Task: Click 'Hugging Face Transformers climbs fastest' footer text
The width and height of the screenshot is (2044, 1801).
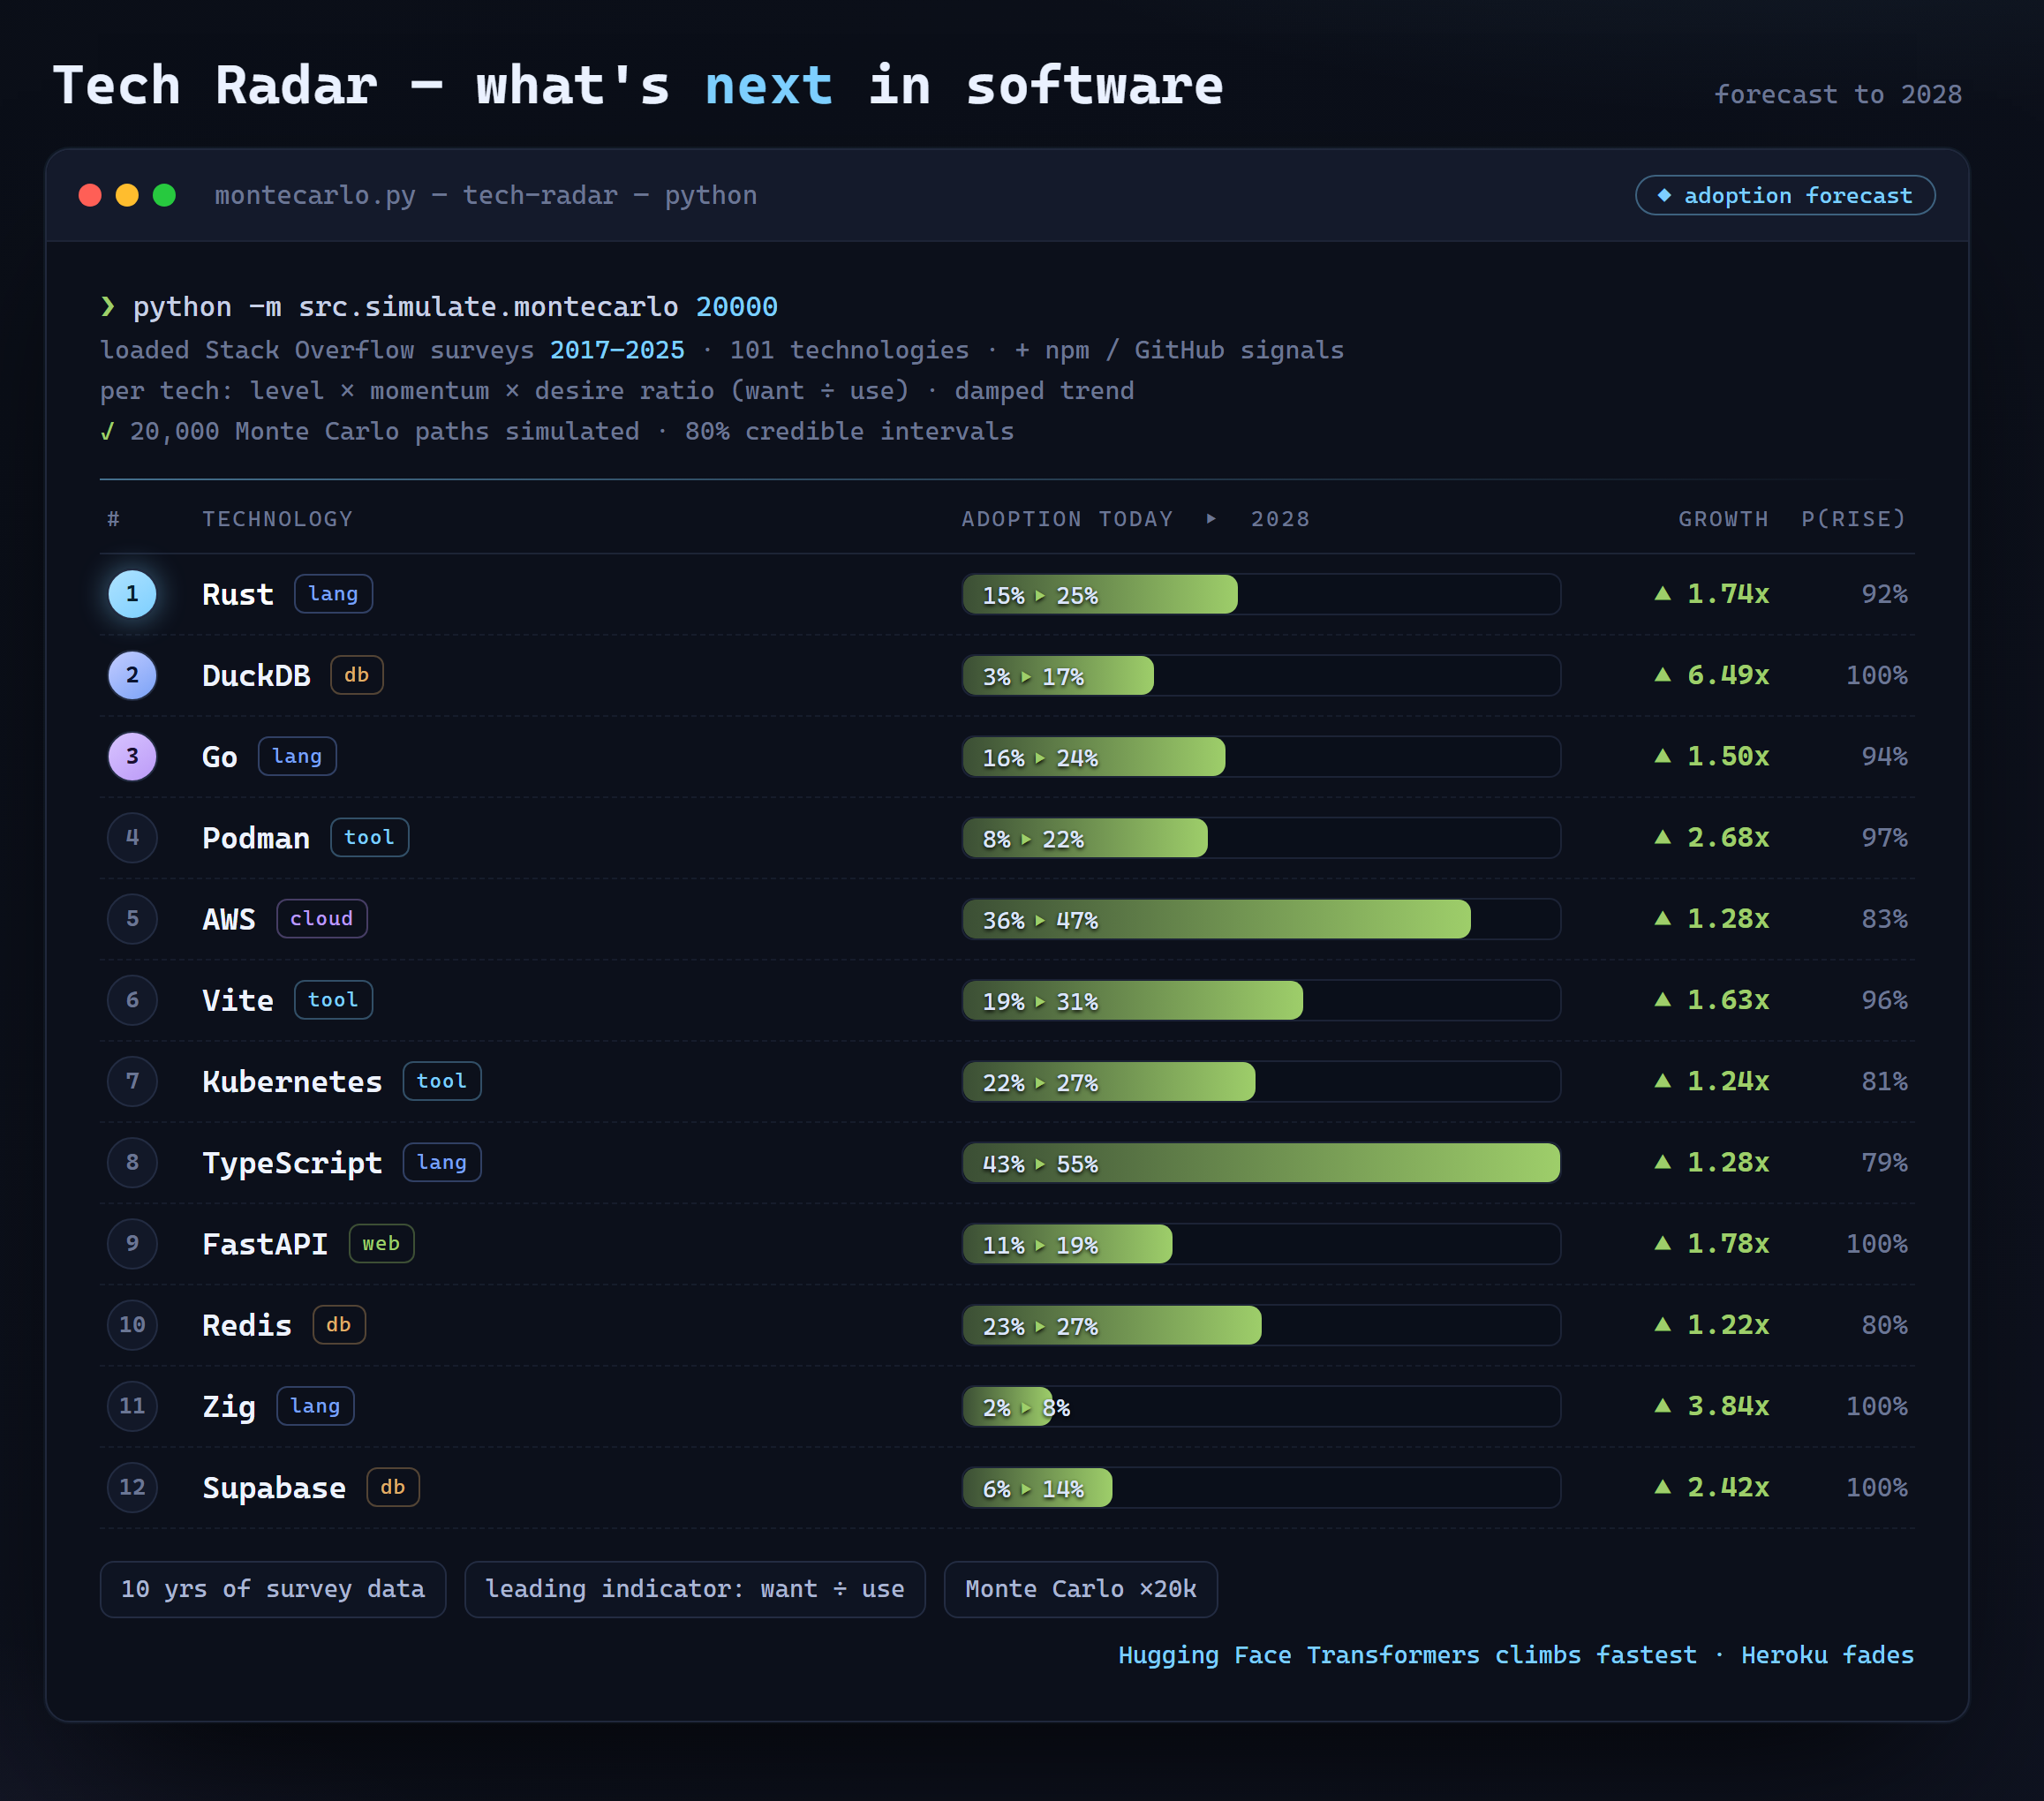Action: 1407,1655
